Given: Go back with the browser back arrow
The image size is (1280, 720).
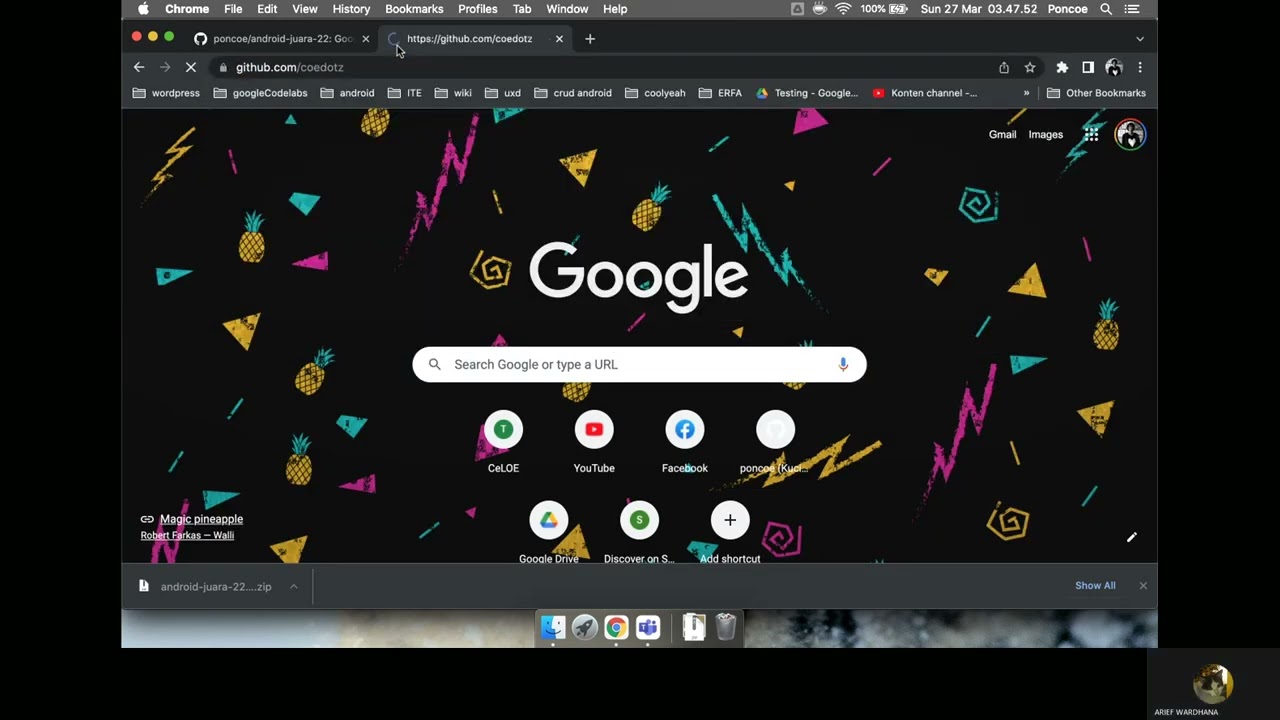Looking at the screenshot, I should coord(139,67).
